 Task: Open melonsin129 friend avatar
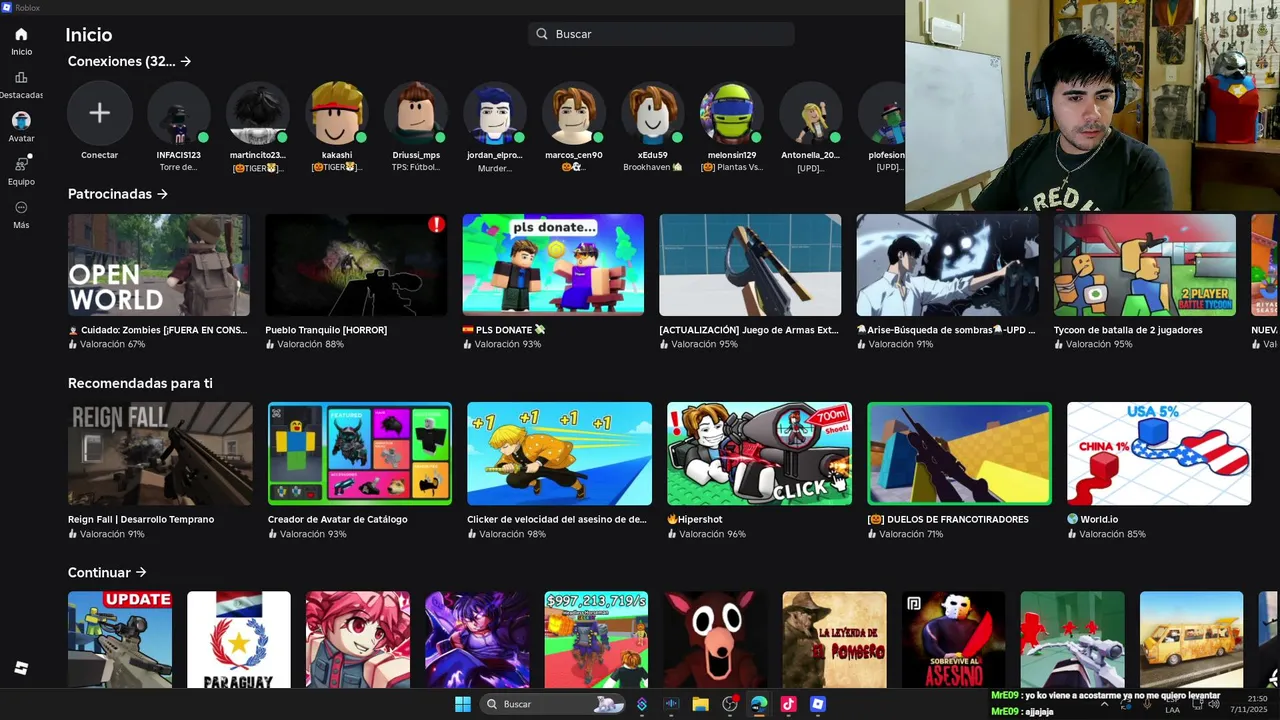[731, 113]
